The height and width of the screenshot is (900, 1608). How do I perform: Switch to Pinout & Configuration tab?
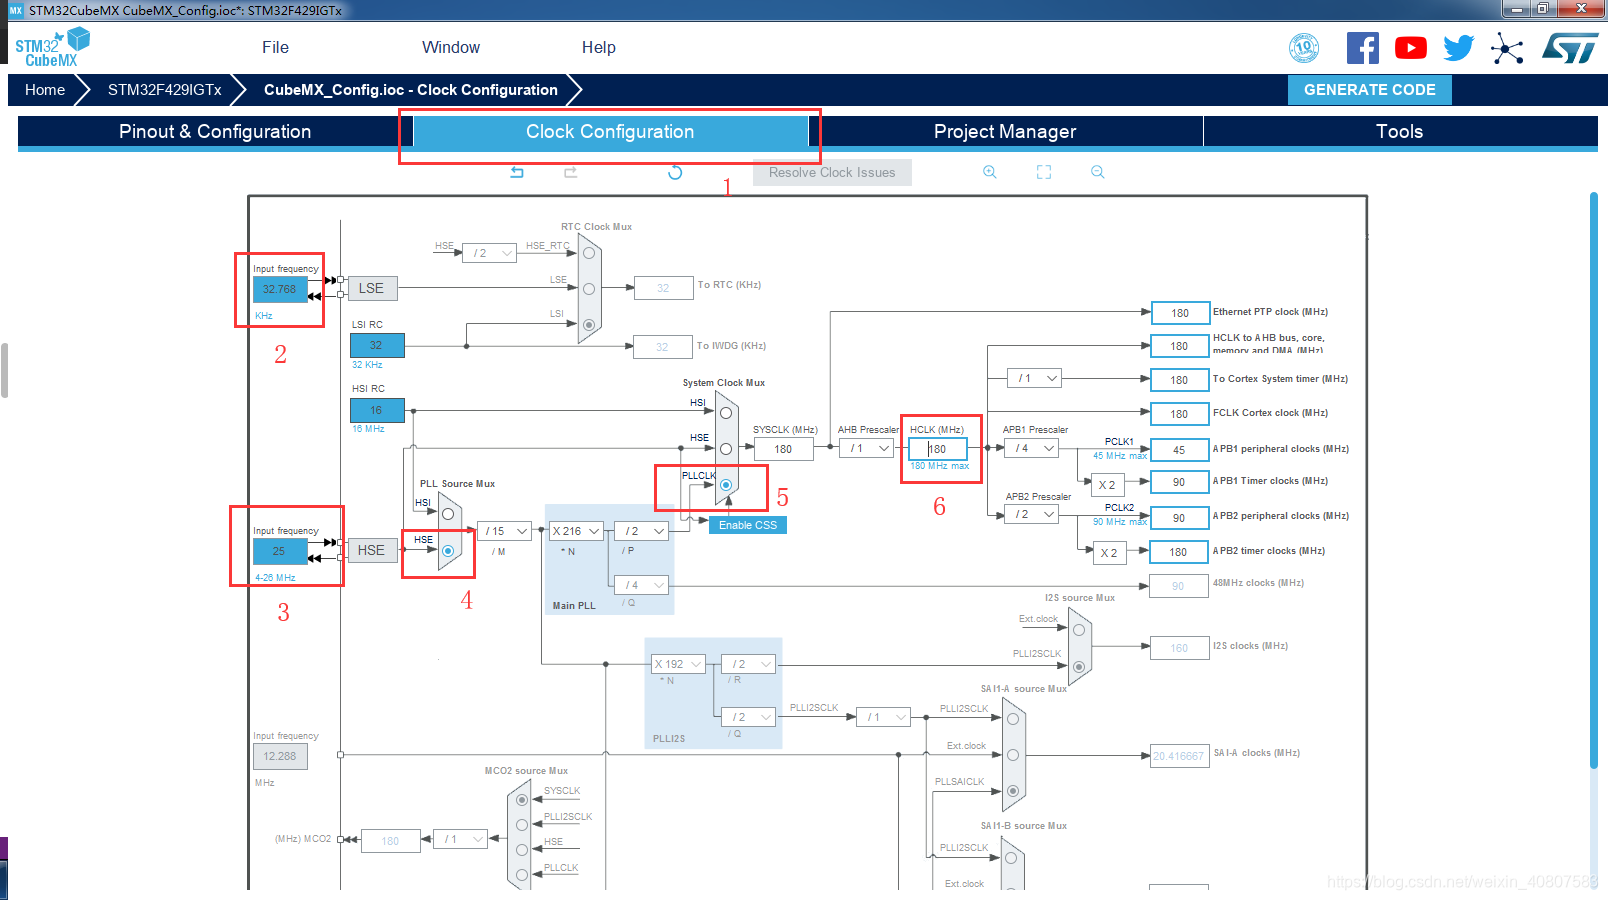(215, 131)
